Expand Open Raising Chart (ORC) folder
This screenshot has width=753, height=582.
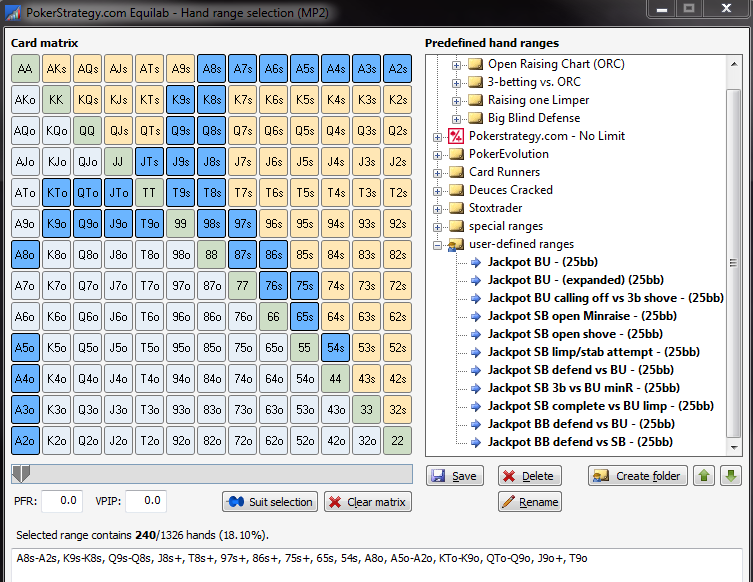coord(456,65)
